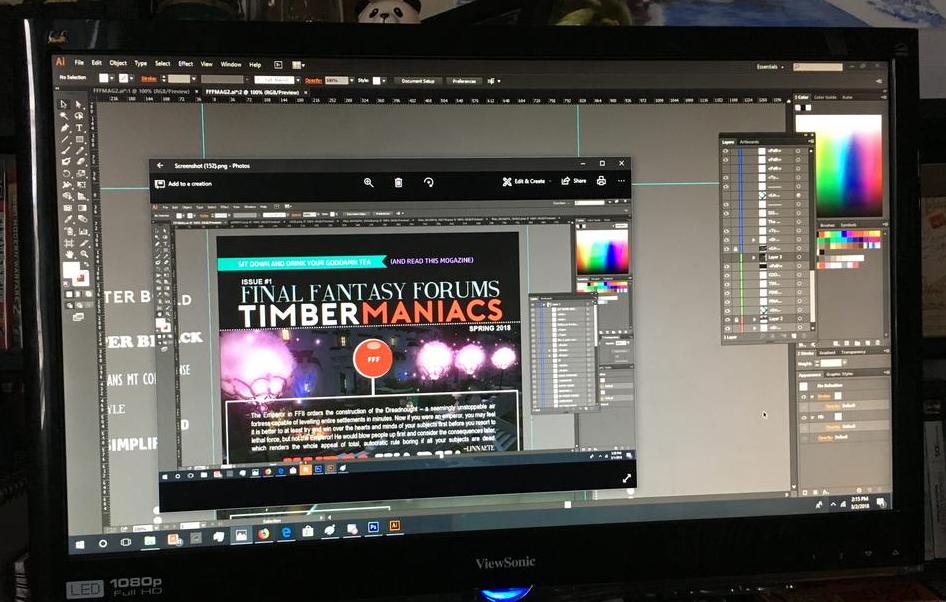Select the black arrow Selection tool
Viewport: 946px width, 602px height.
(64, 104)
